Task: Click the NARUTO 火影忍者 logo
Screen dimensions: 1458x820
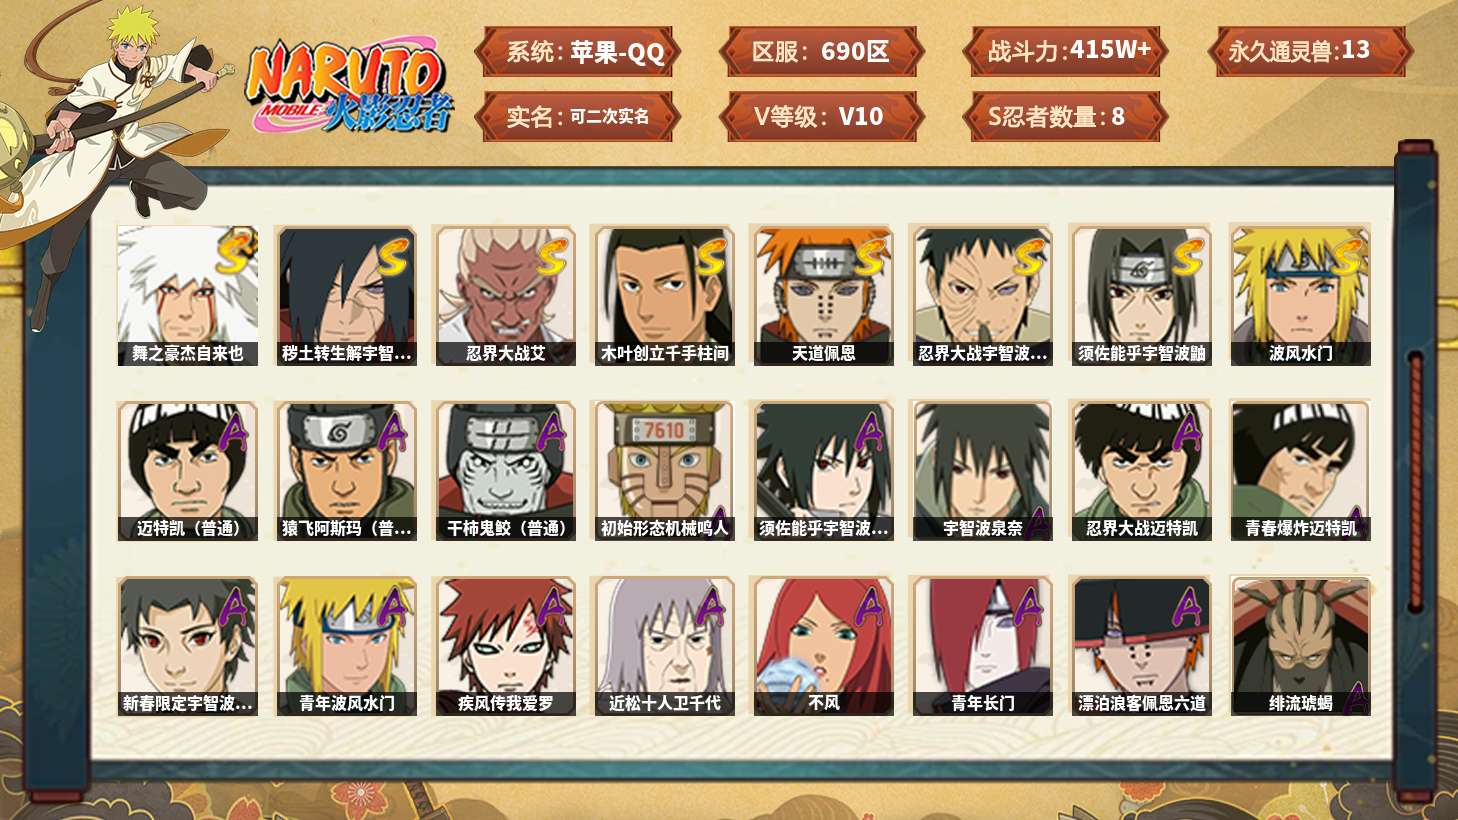Action: [x=349, y=87]
